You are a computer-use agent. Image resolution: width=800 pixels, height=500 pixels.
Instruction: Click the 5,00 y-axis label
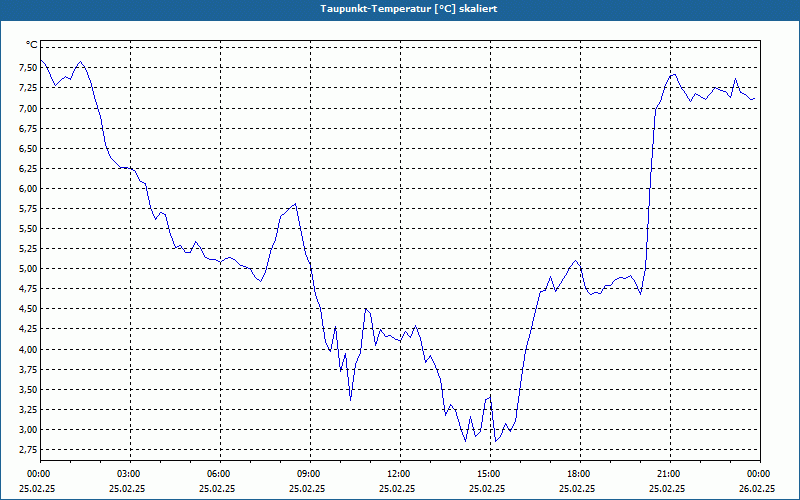coord(27,269)
